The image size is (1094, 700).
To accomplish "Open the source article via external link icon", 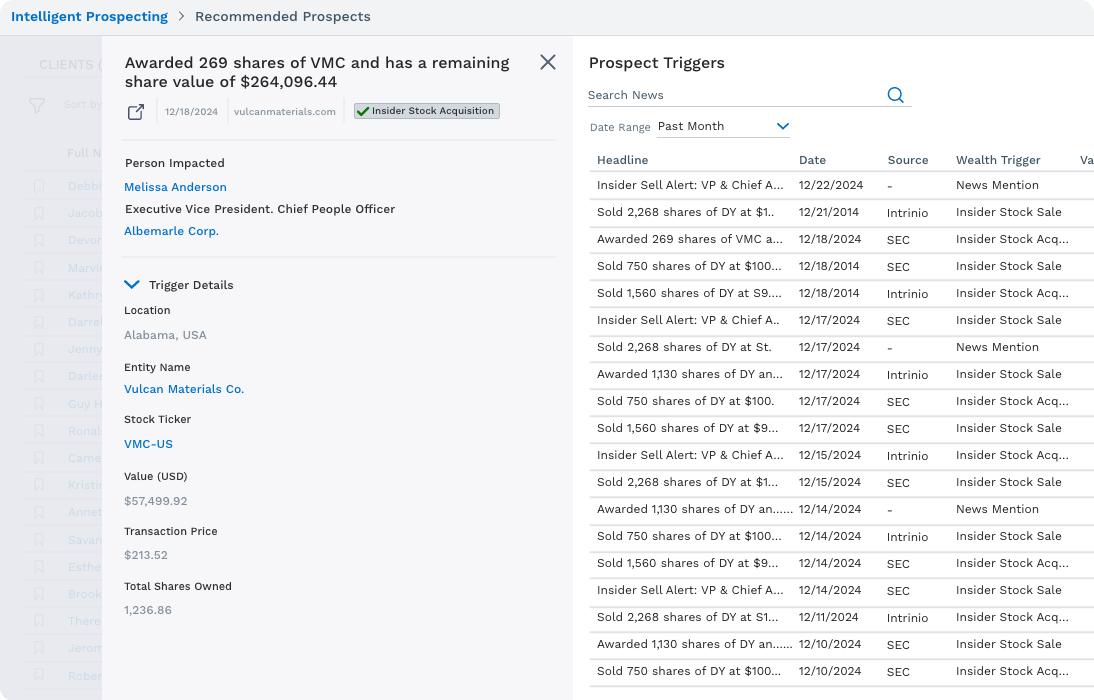I will point(136,112).
